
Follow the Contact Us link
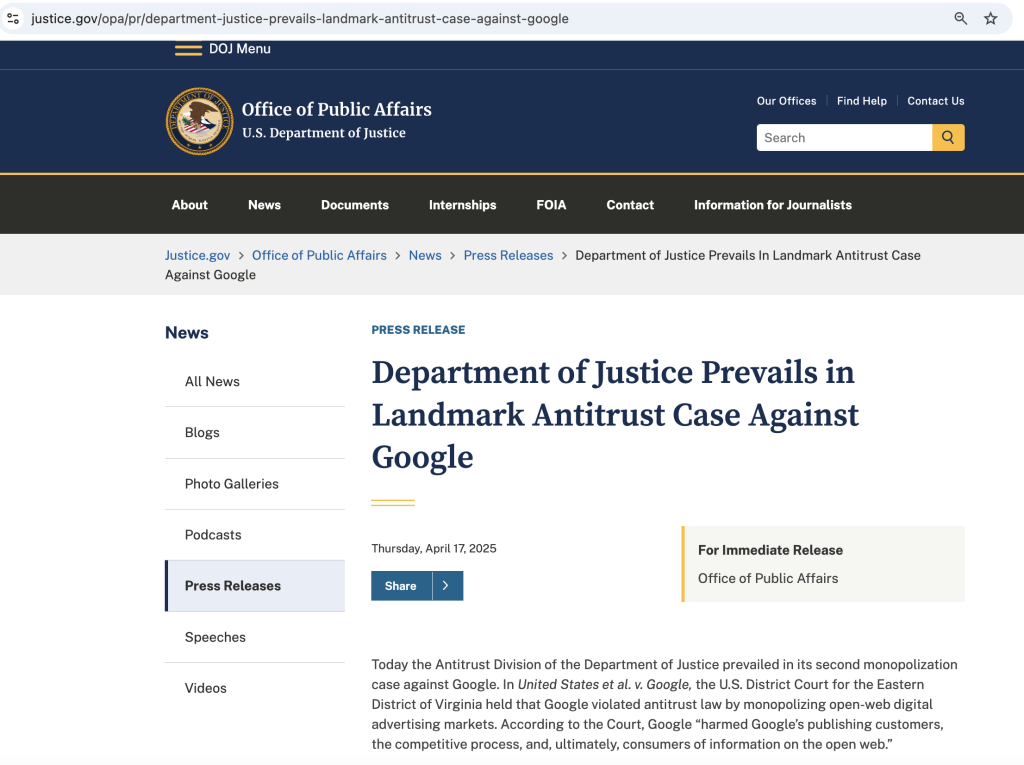pos(935,101)
